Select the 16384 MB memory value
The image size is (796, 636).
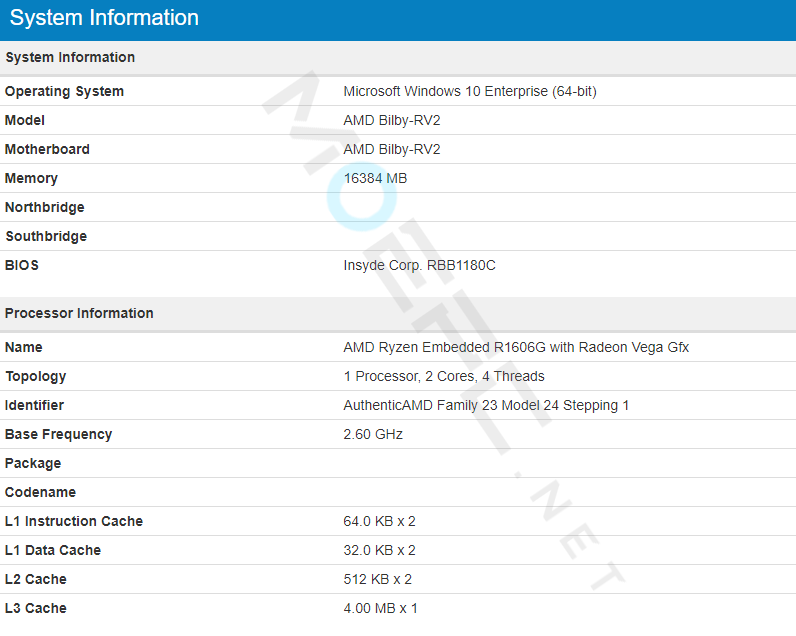(x=375, y=178)
